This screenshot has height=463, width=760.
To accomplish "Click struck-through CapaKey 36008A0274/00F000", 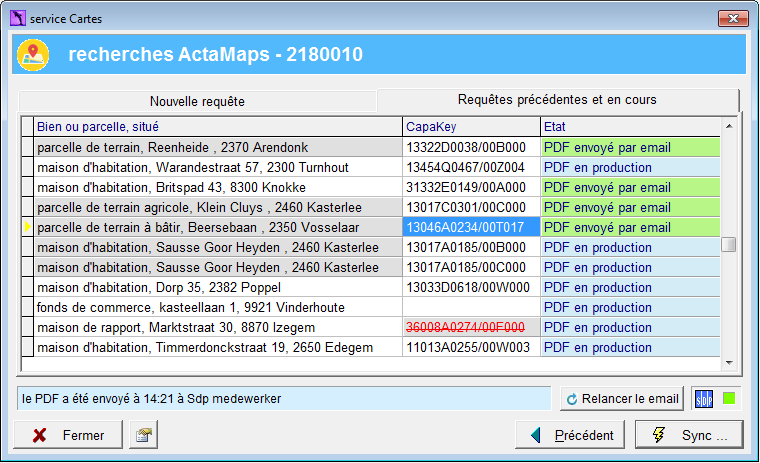I will (471, 327).
